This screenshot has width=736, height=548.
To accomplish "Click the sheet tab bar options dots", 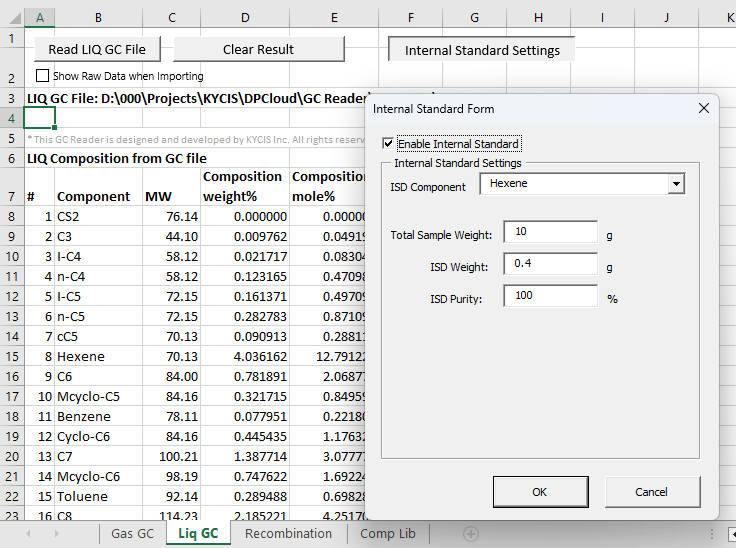I will pos(712,534).
